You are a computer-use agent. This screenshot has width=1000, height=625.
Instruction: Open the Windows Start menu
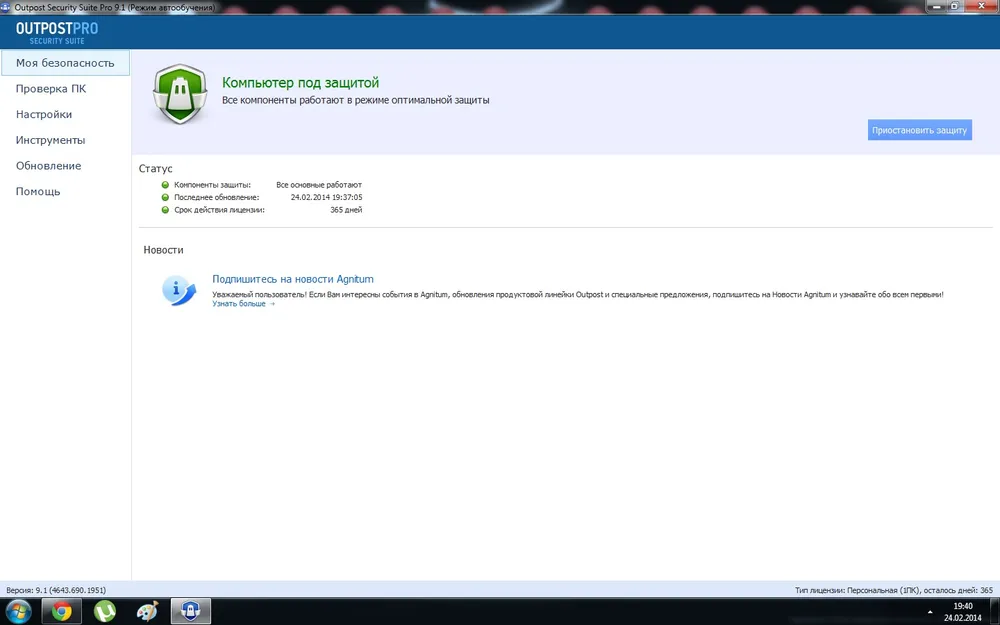18,611
